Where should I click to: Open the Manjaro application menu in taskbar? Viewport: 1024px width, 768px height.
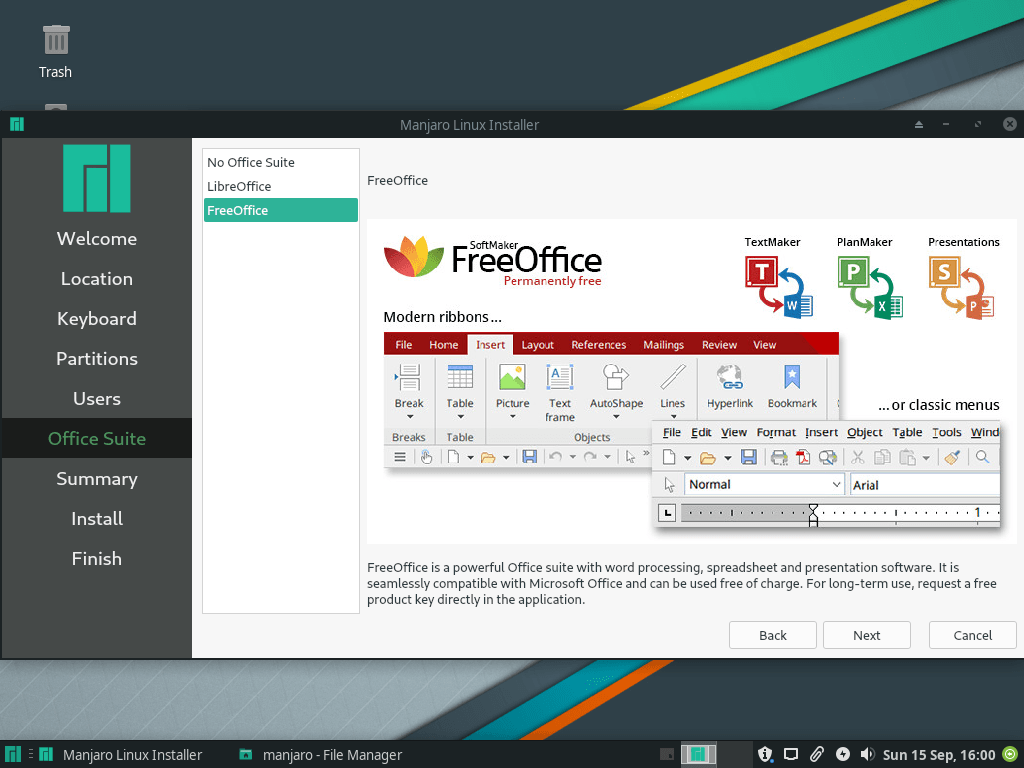12,754
